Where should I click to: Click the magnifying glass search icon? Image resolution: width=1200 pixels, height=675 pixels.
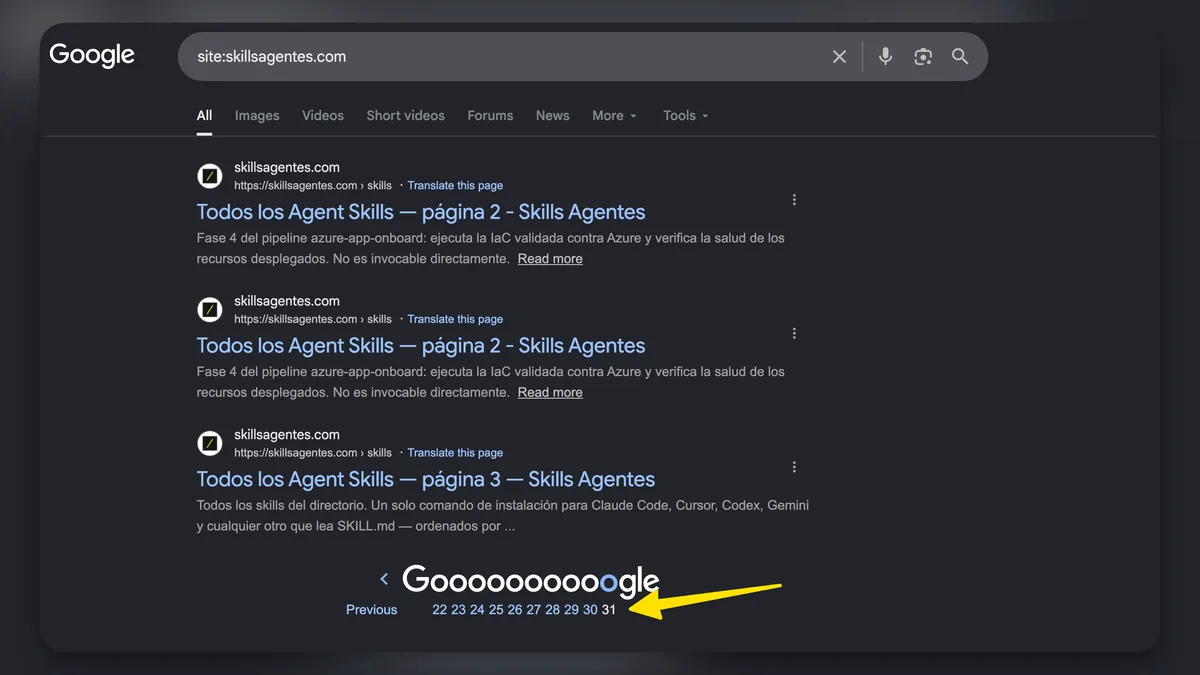[x=960, y=57]
